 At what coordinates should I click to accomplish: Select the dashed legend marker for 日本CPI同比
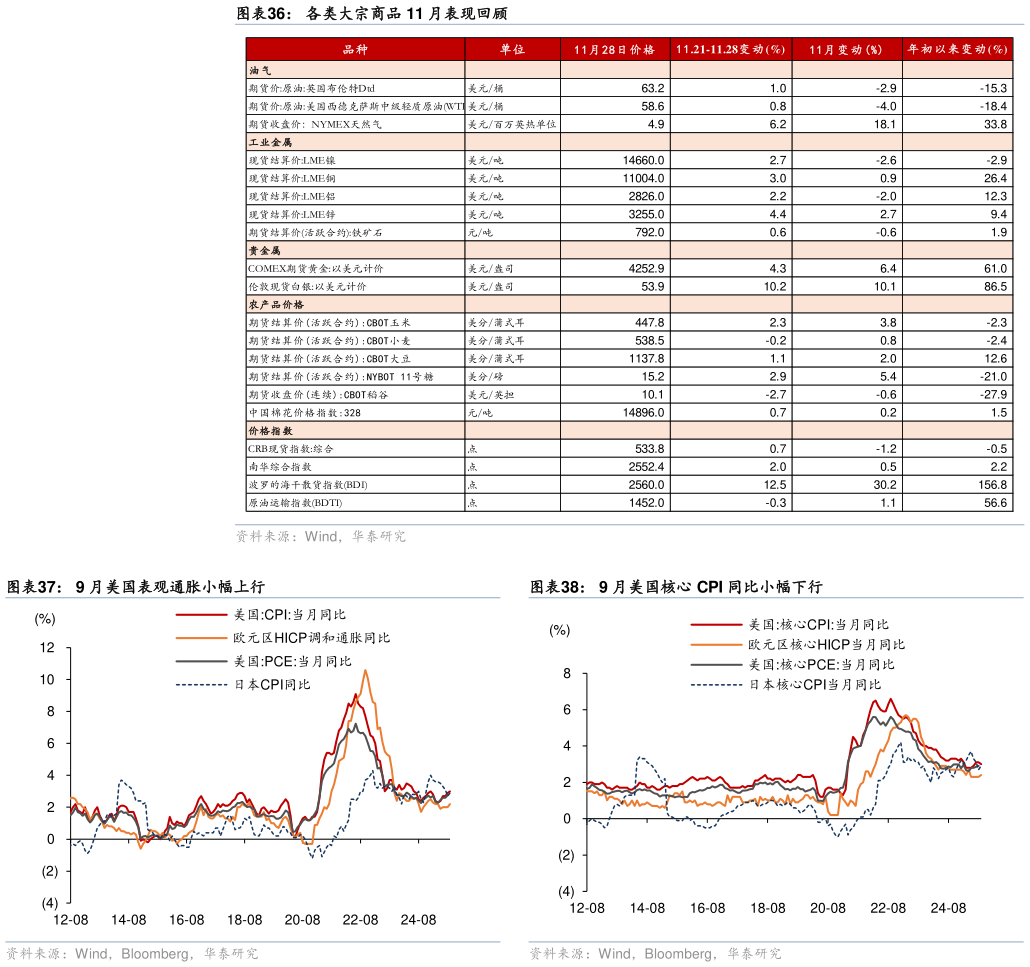click(x=202, y=685)
